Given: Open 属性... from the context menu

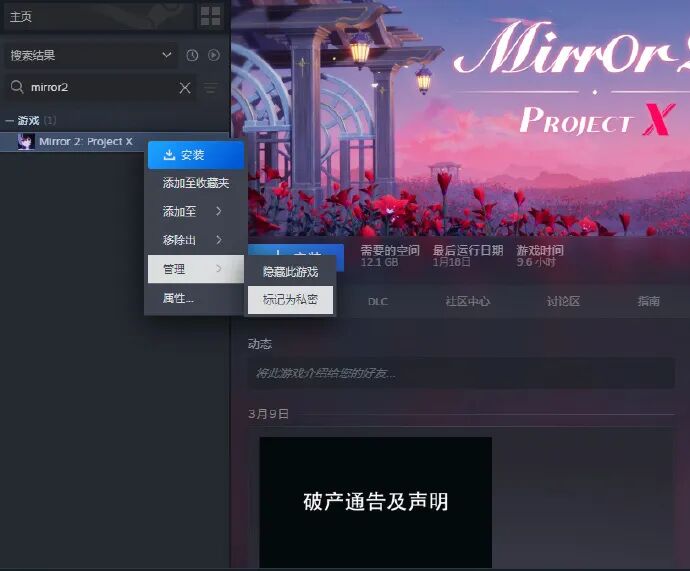Looking at the screenshot, I should coord(196,298).
